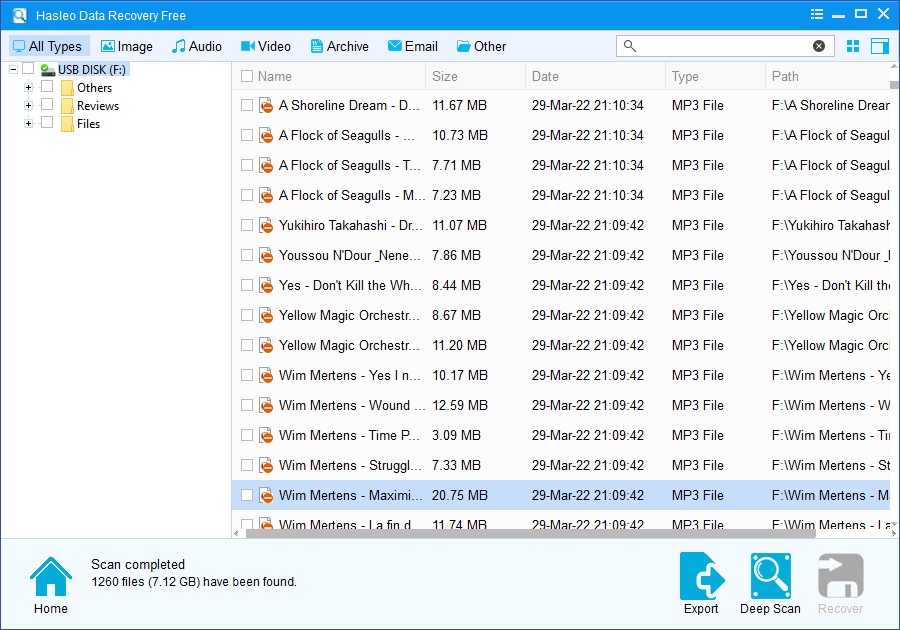Click the right arrow of horizontal scrollbar
The height and width of the screenshot is (630, 900).
(894, 534)
